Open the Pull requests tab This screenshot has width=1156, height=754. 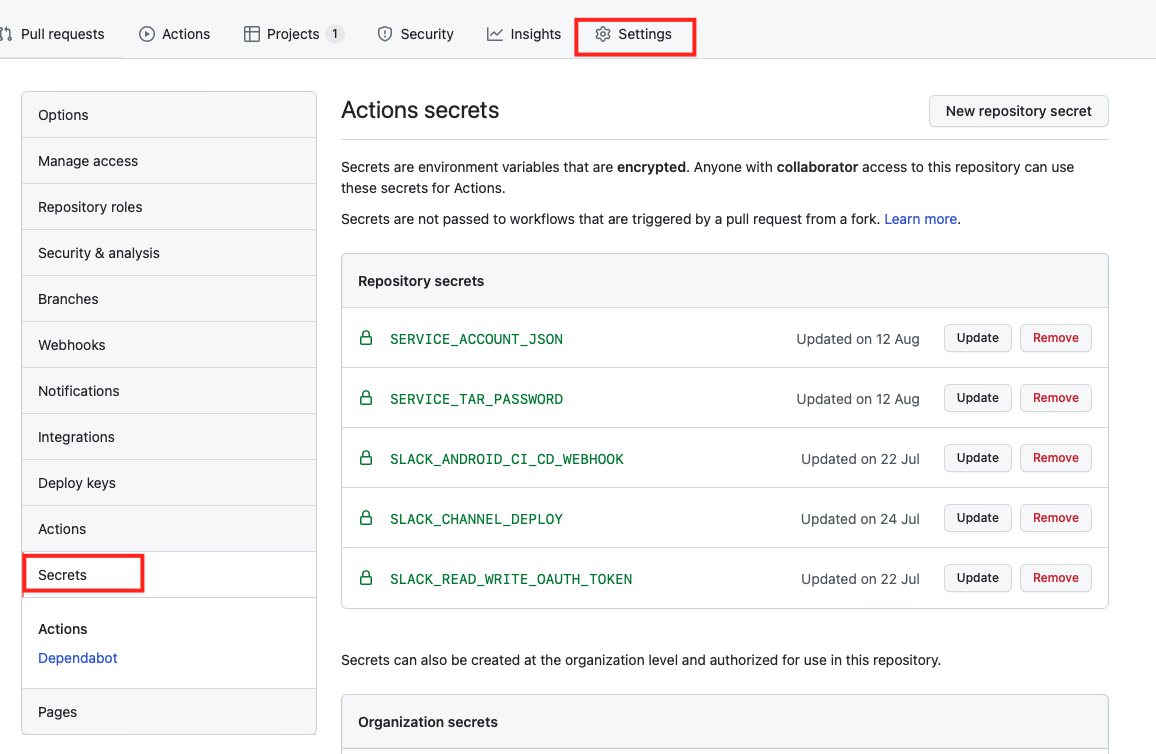(53, 34)
